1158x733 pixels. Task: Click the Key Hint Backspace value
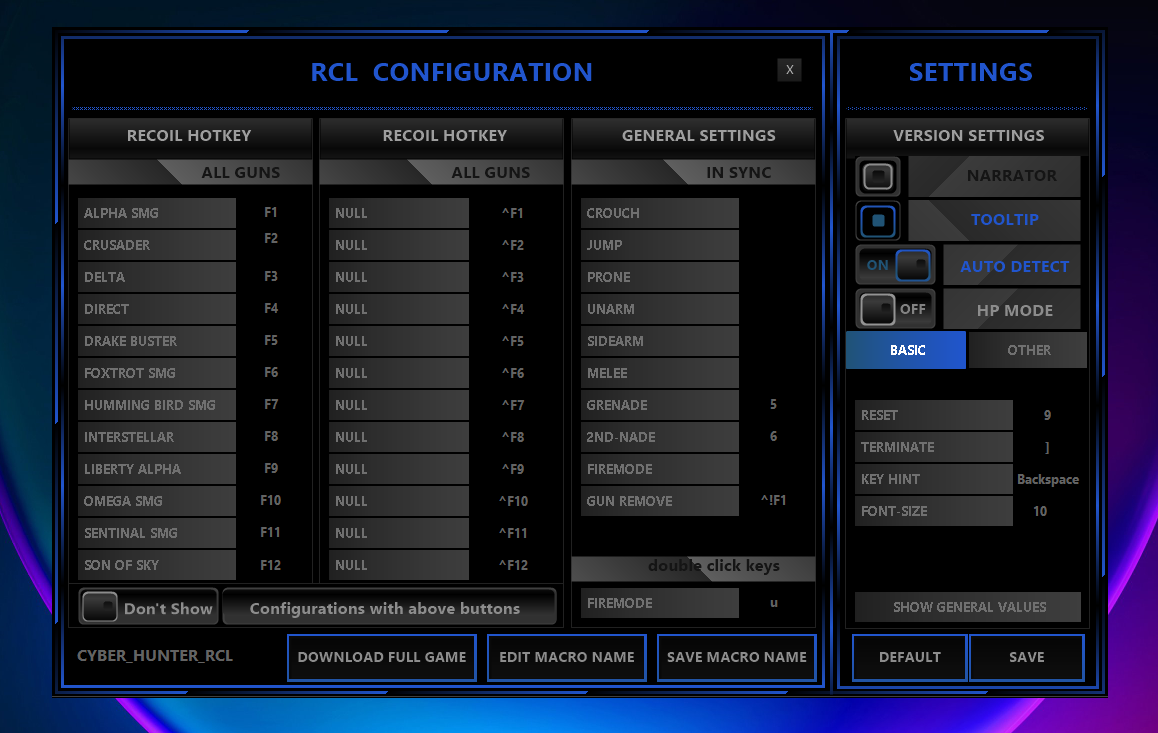point(1047,479)
